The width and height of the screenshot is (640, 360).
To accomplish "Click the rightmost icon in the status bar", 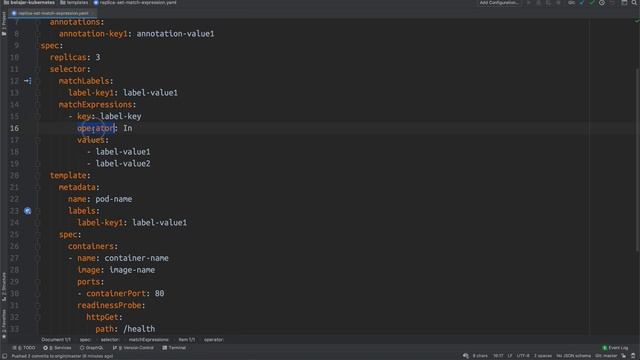I will coord(633,356).
